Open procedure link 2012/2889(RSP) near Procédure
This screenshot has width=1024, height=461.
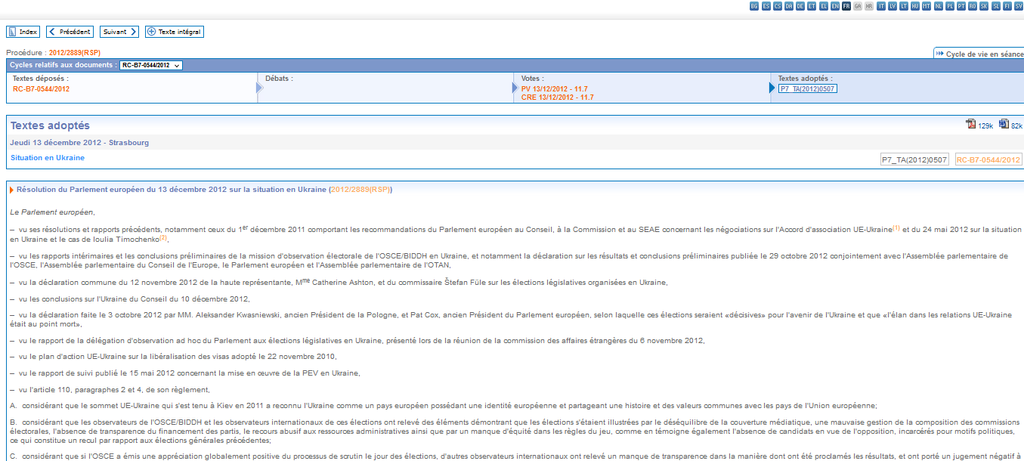74,52
